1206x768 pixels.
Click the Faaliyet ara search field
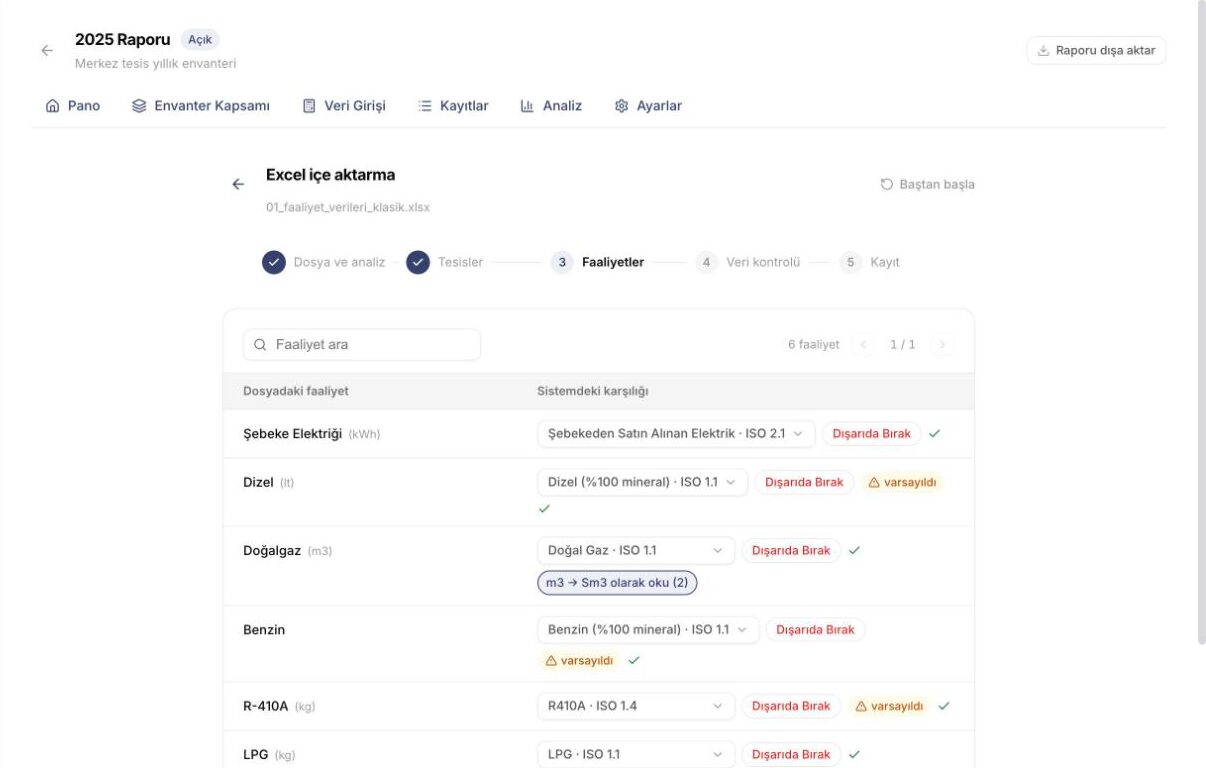tap(362, 345)
